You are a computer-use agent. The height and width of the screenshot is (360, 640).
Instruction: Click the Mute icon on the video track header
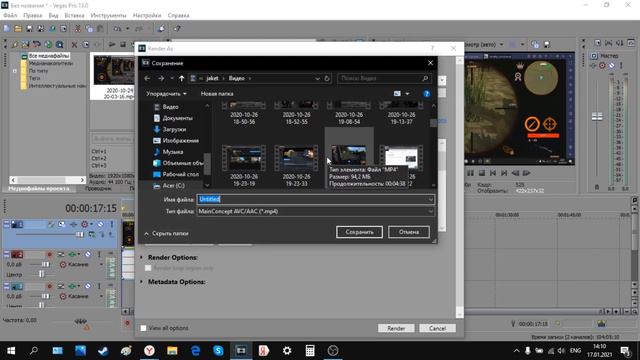coord(100,224)
